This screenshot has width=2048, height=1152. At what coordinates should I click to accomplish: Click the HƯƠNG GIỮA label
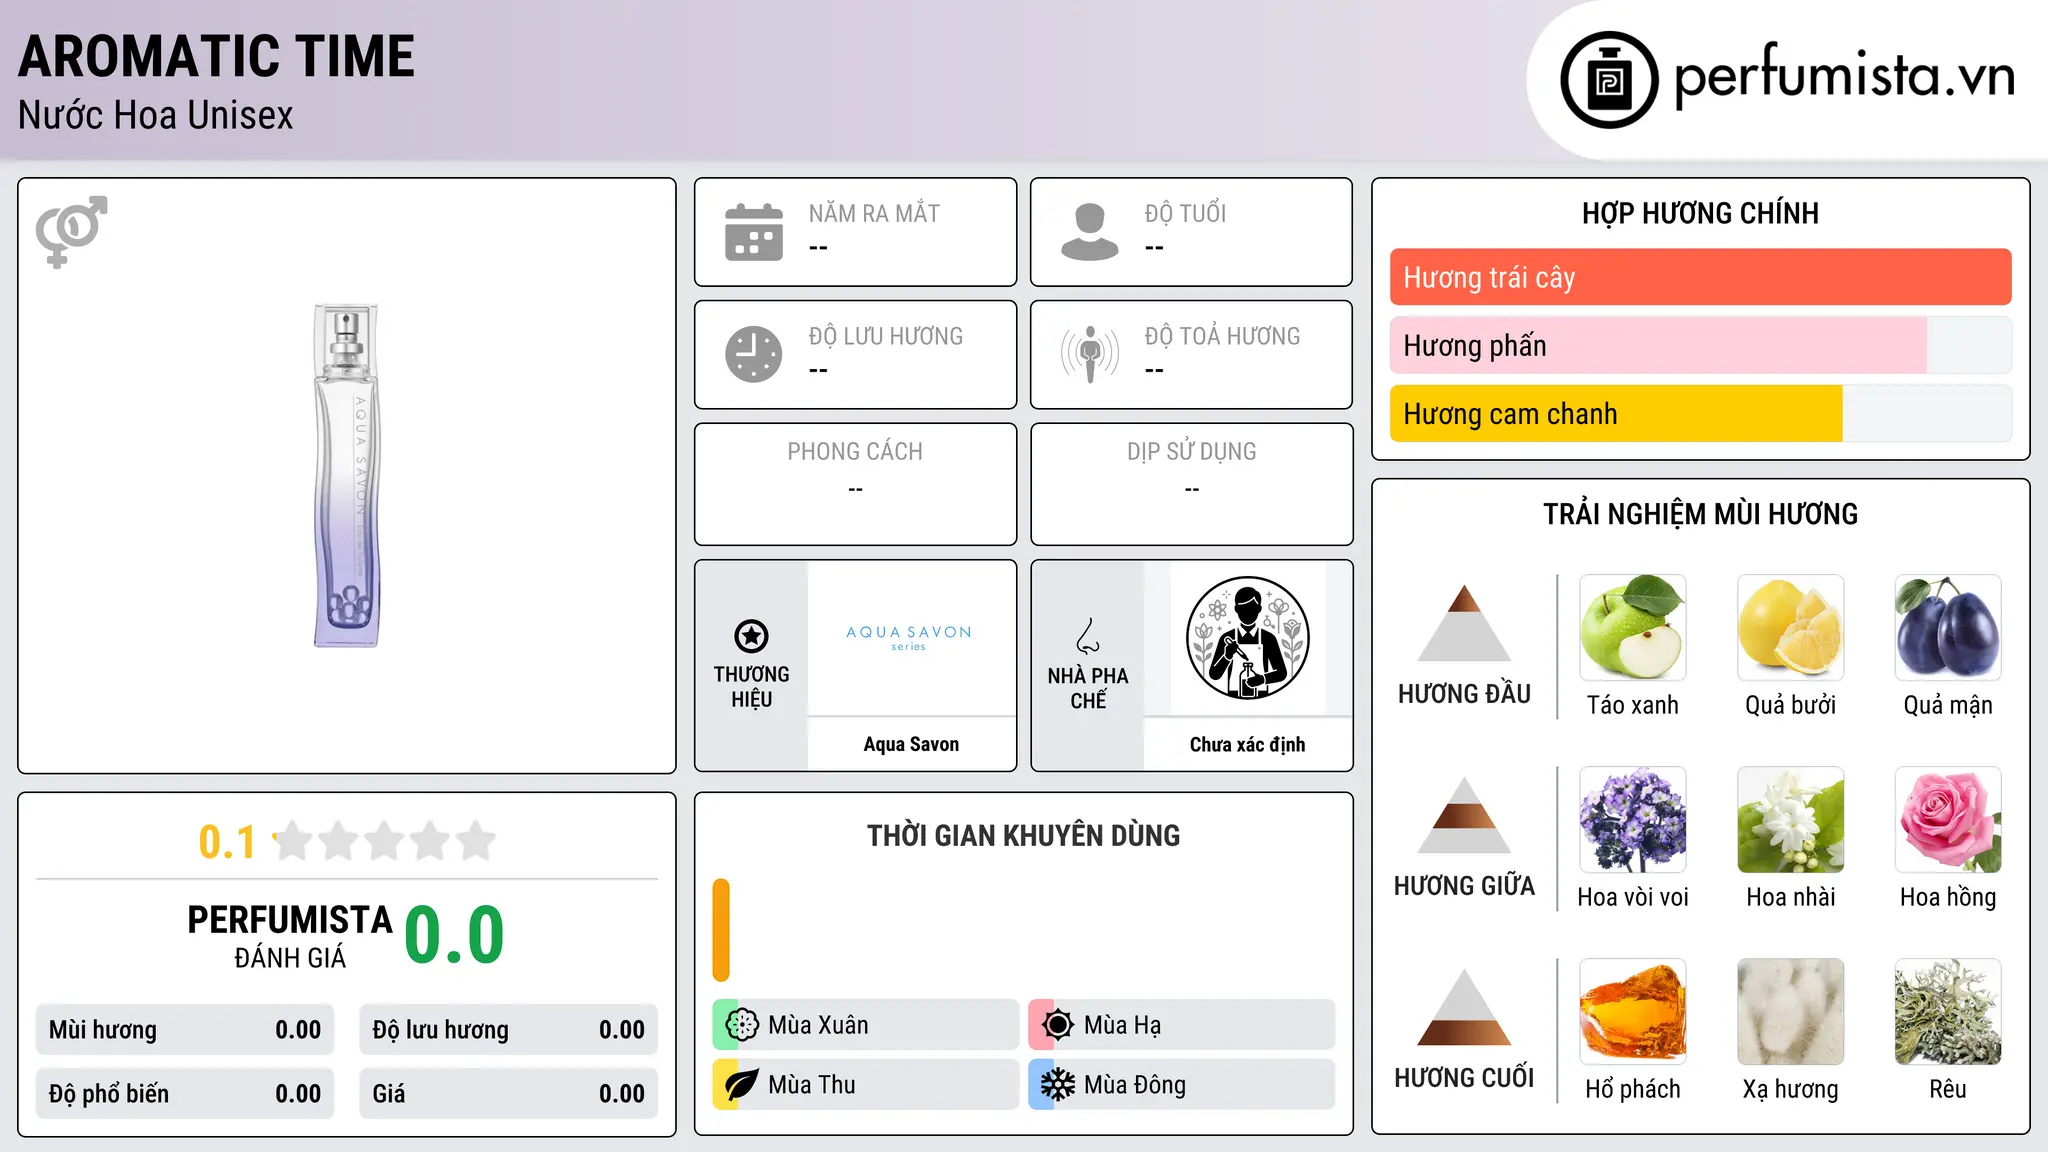click(1464, 886)
